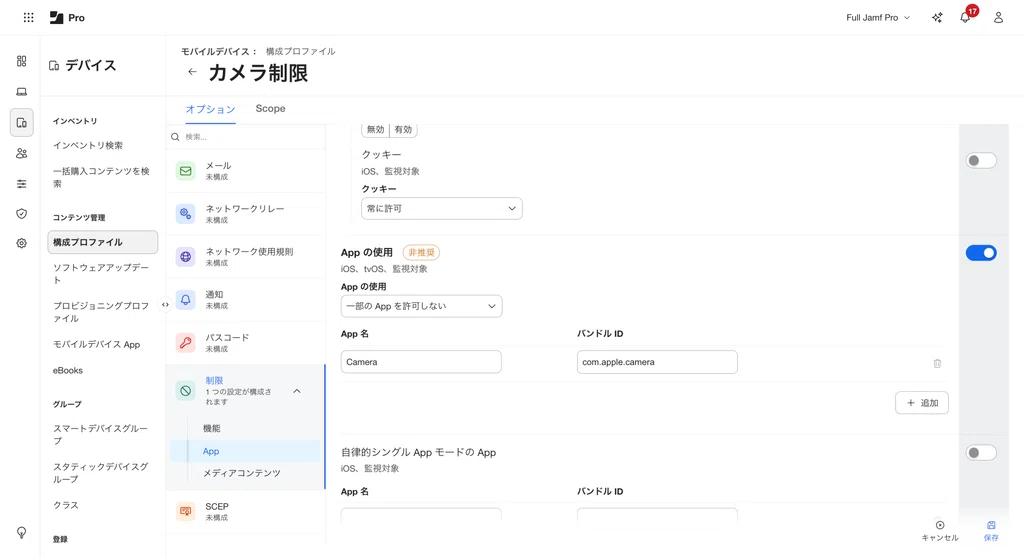Click the com.apple.camera bundle ID field
The image size is (1024, 558).
[x=657, y=362]
